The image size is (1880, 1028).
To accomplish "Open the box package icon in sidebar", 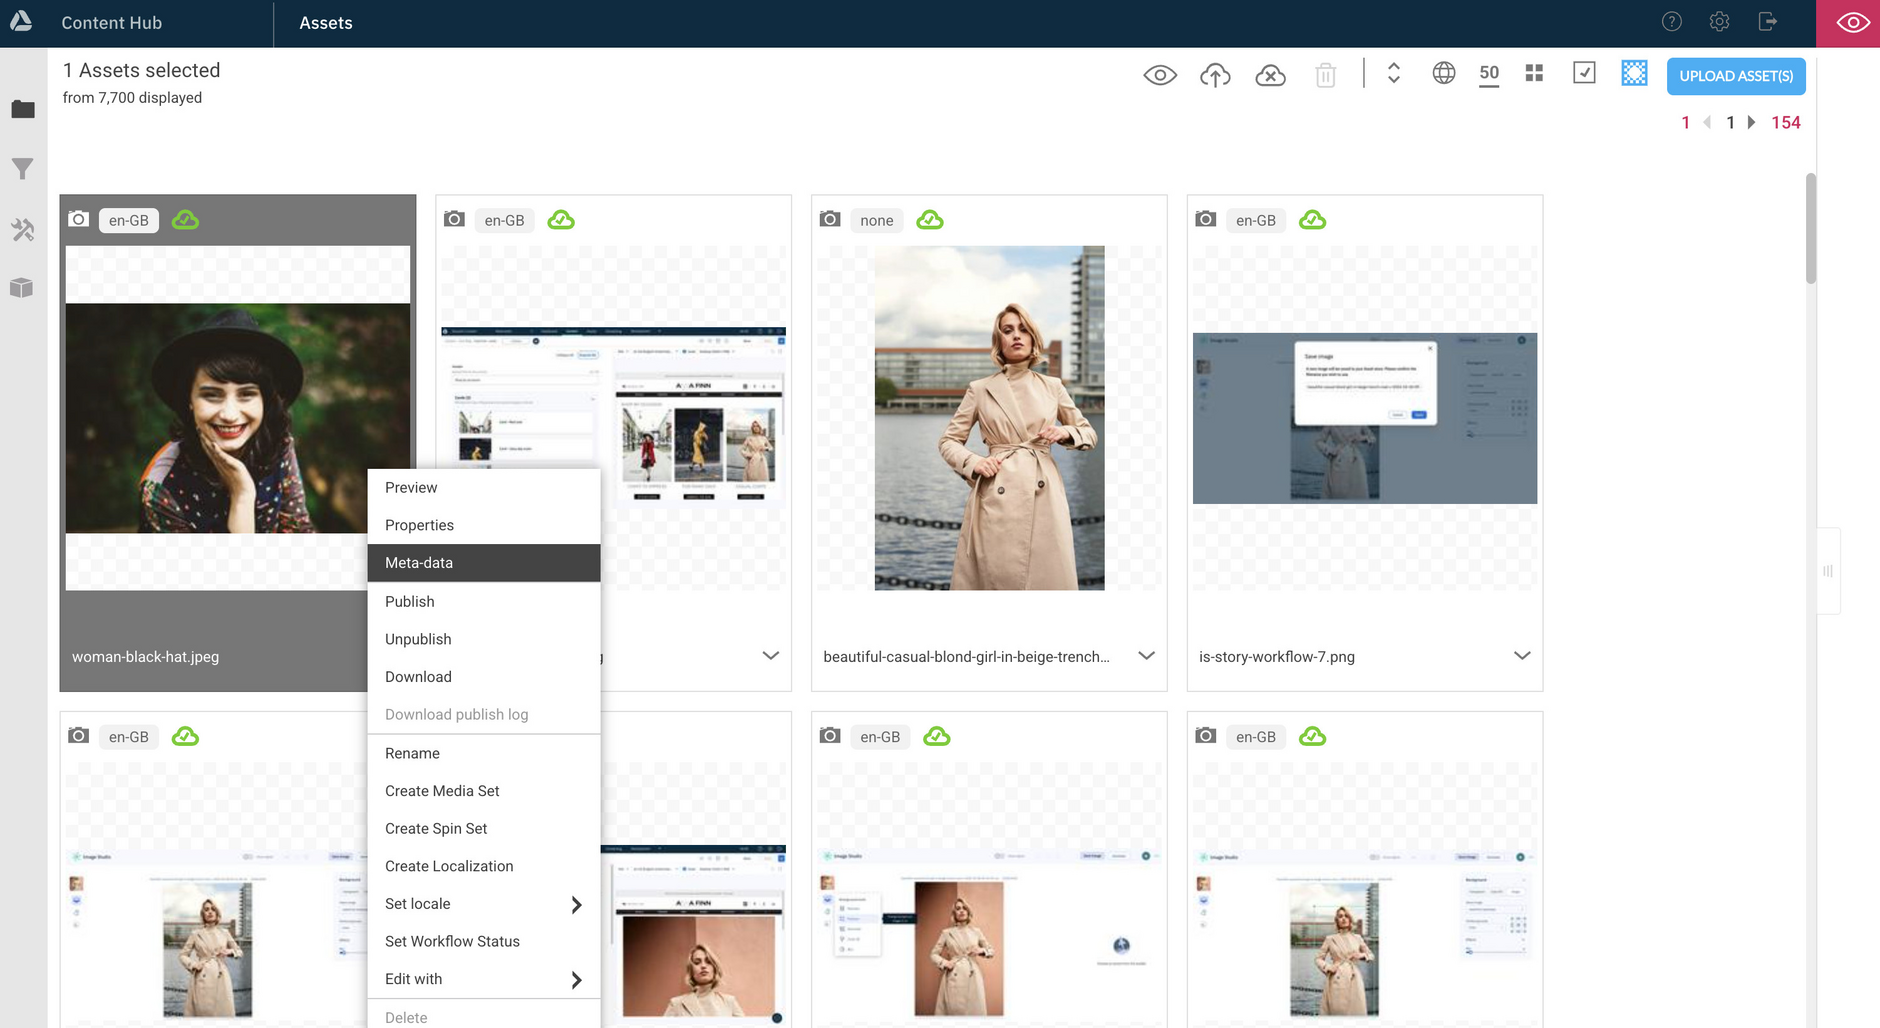I will pyautogui.click(x=23, y=289).
